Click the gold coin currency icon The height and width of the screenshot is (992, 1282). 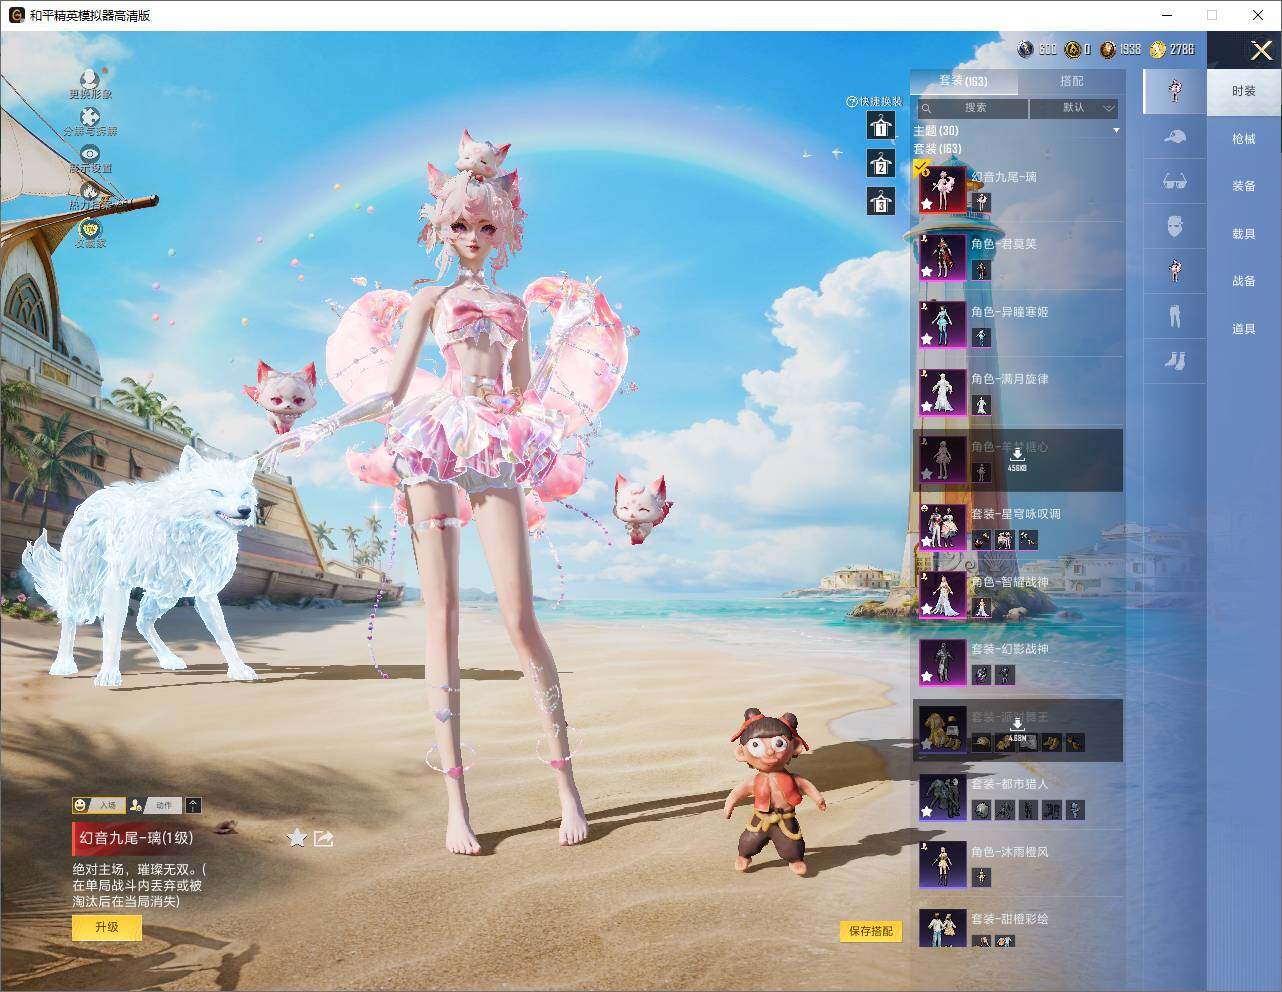pos(1158,49)
